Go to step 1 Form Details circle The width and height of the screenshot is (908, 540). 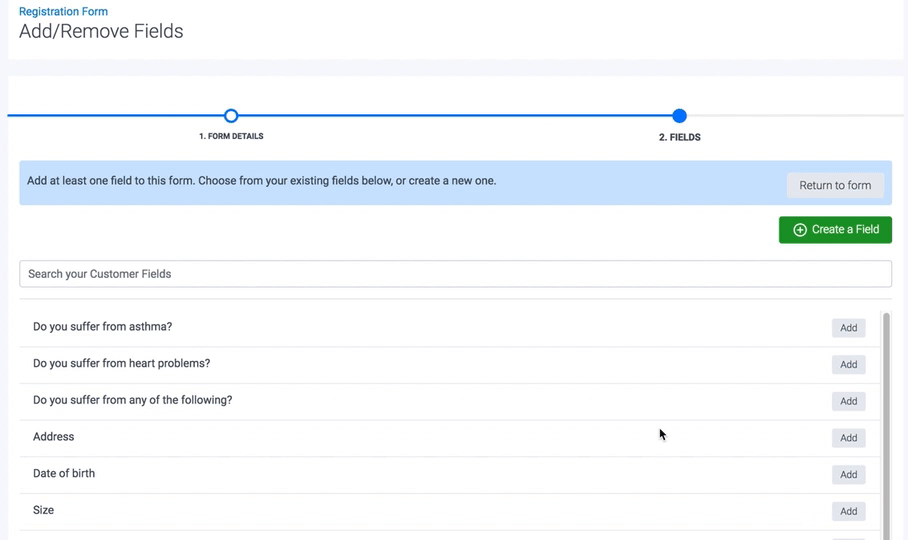231,116
